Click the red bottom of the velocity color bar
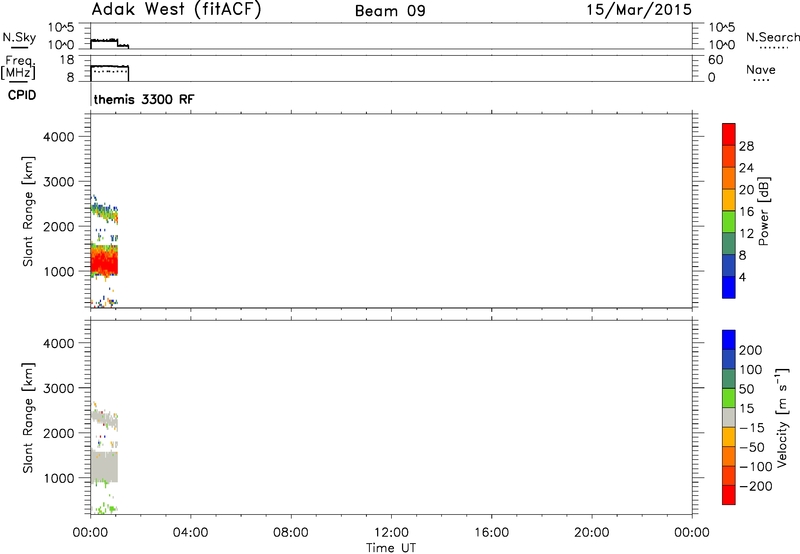The width and height of the screenshot is (800, 554). tap(729, 495)
